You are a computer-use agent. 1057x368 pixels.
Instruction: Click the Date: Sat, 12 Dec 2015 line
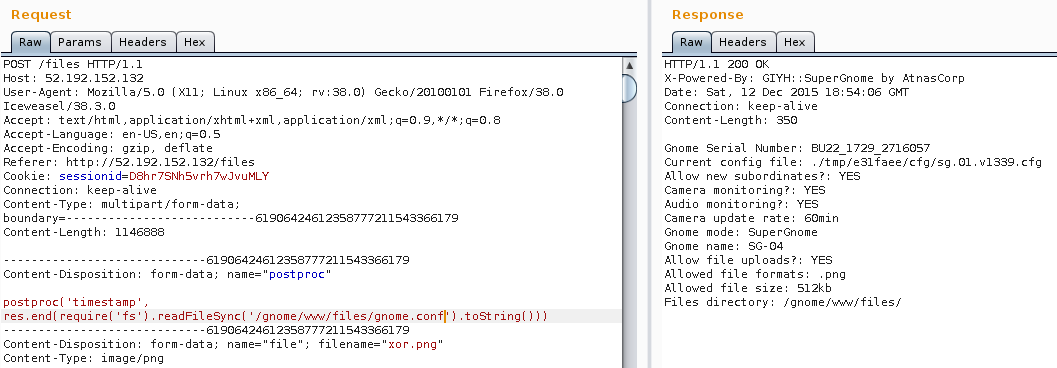(x=786, y=92)
